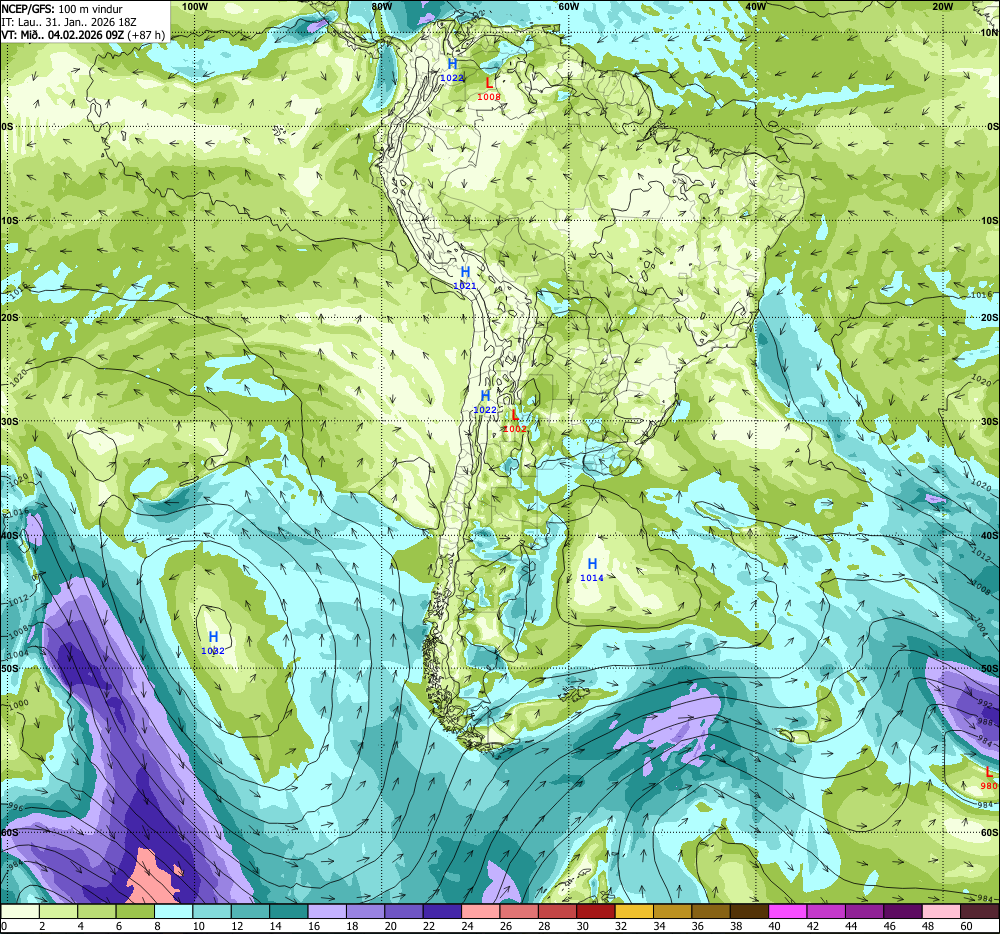Click the dark teal legend swatch labeled 14
This screenshot has height=934, width=1000.
click(289, 912)
